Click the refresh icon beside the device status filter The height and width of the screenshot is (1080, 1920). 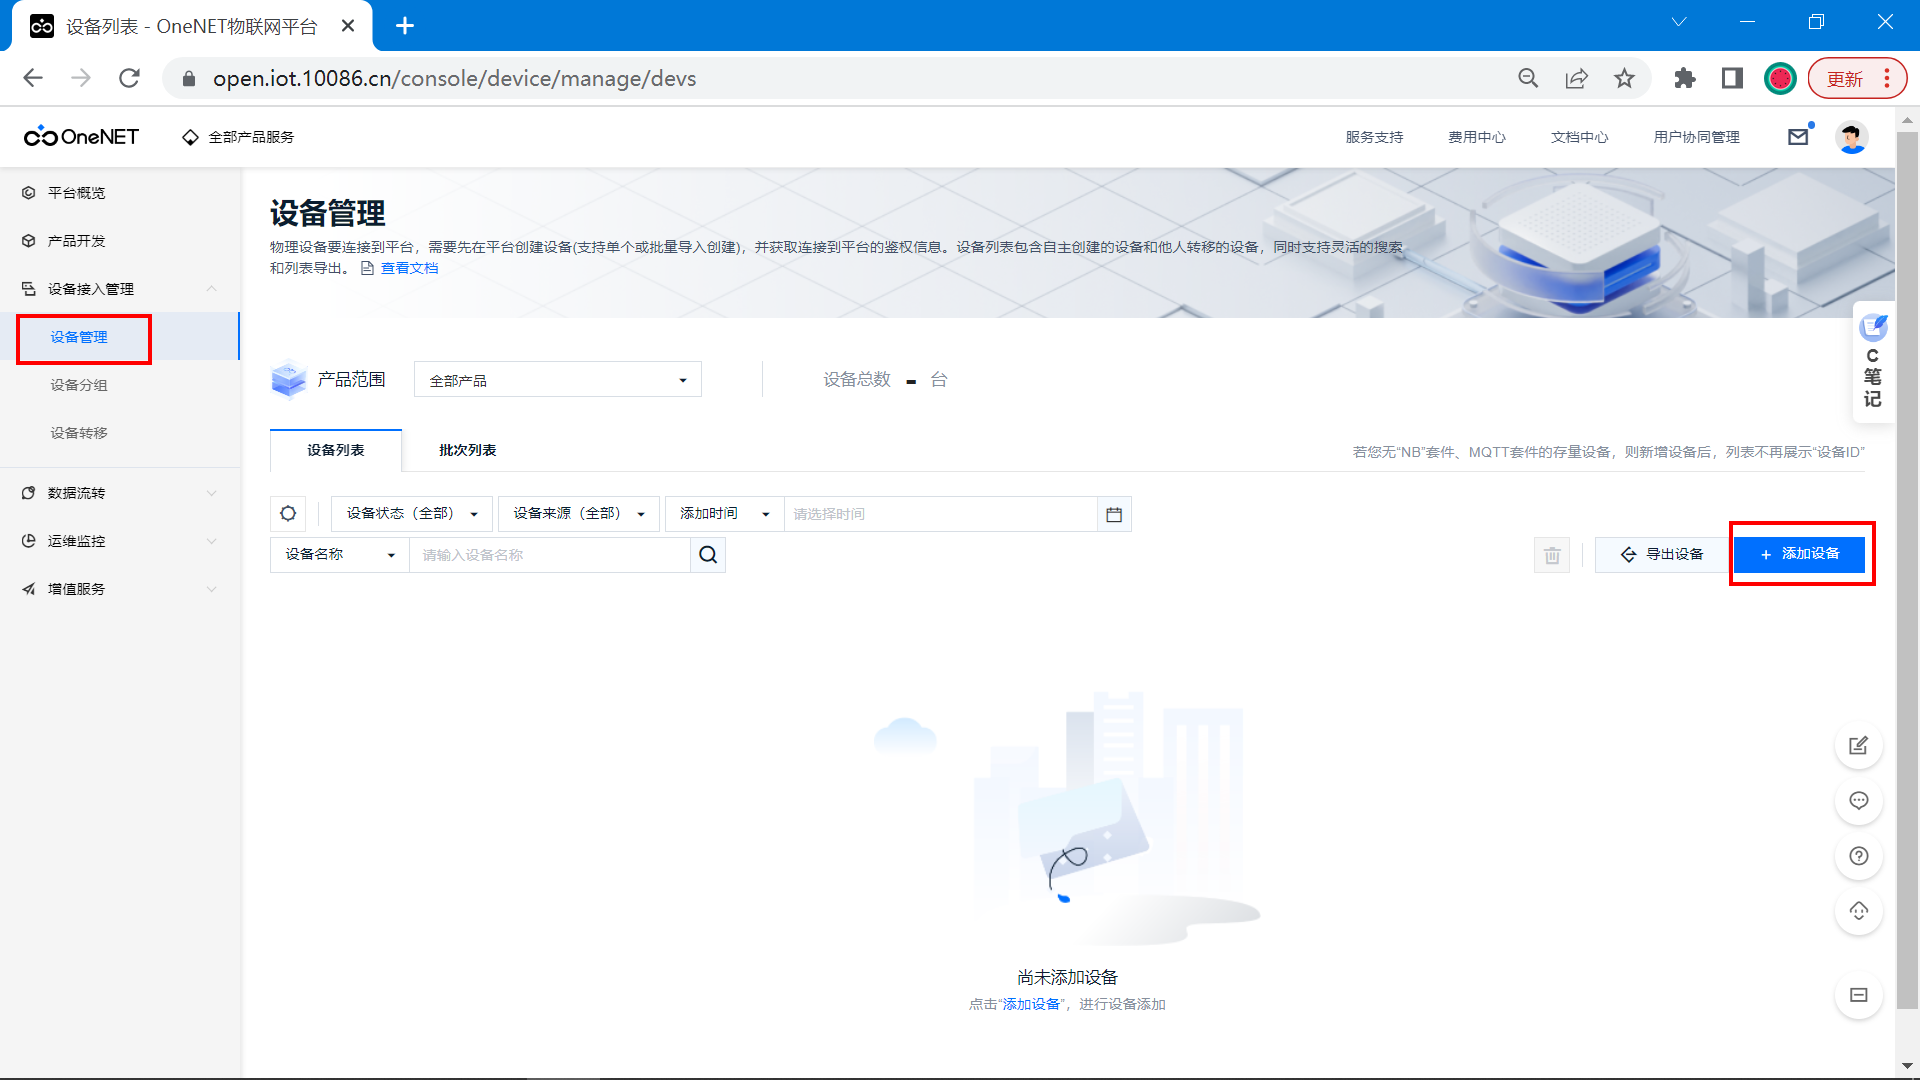point(288,513)
